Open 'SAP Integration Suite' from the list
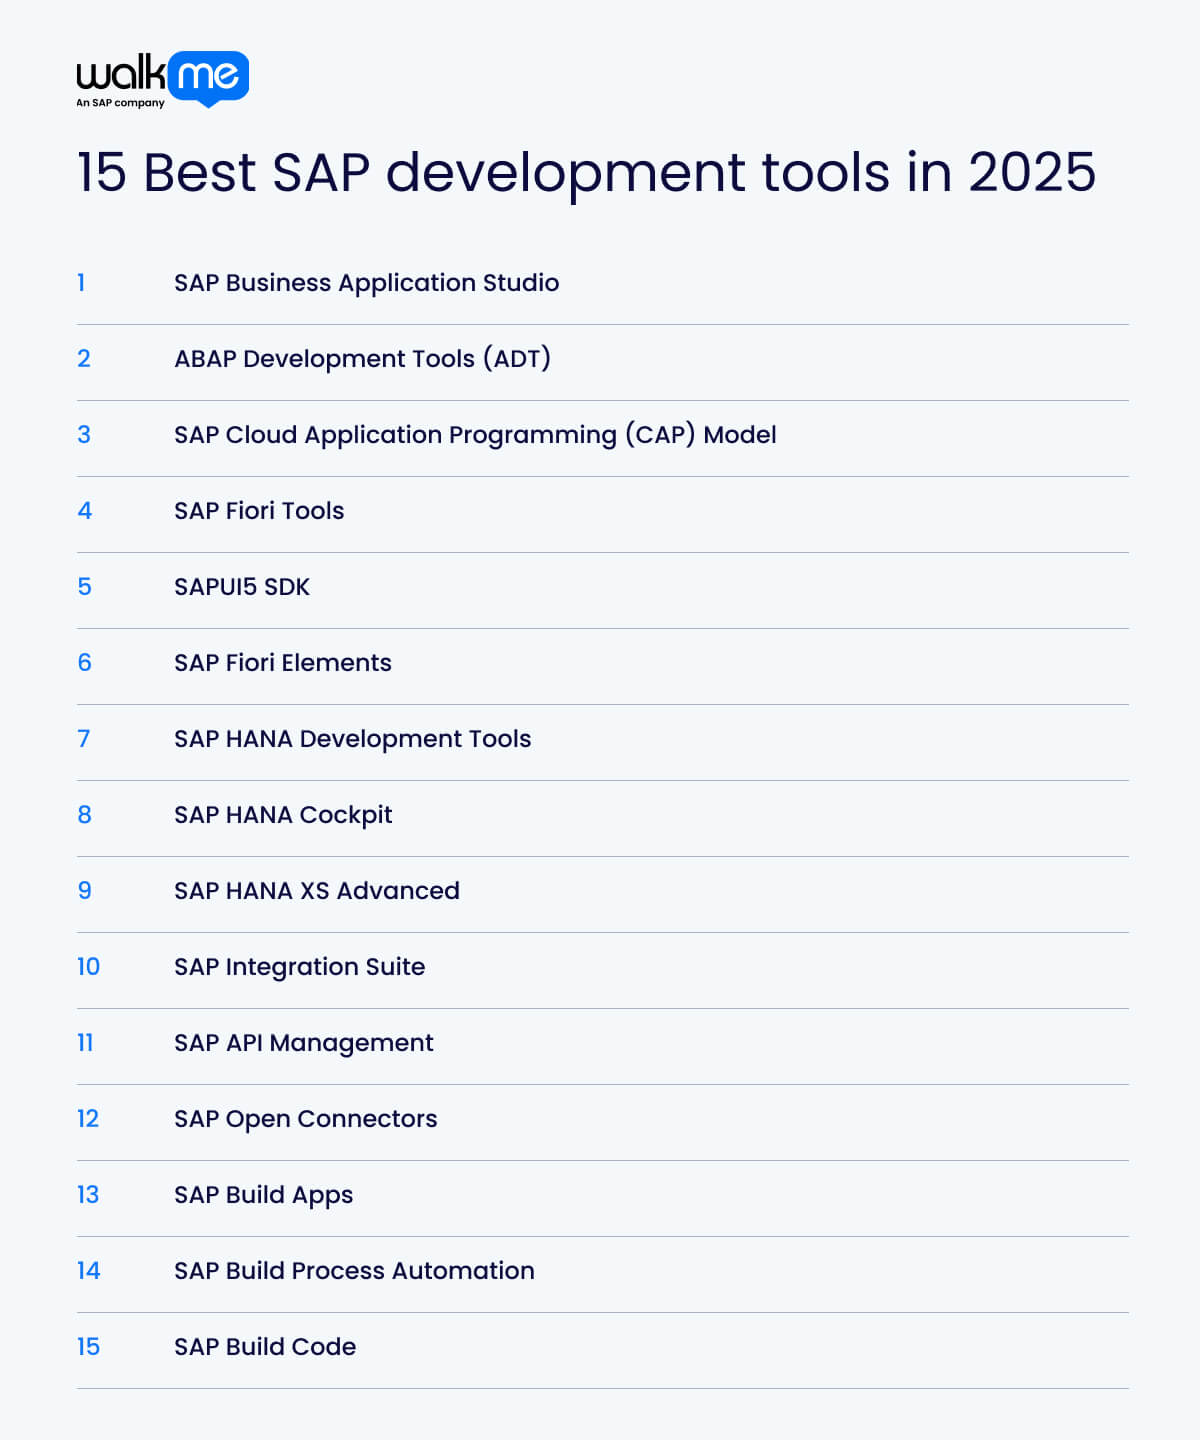This screenshot has height=1440, width=1200. [x=299, y=967]
